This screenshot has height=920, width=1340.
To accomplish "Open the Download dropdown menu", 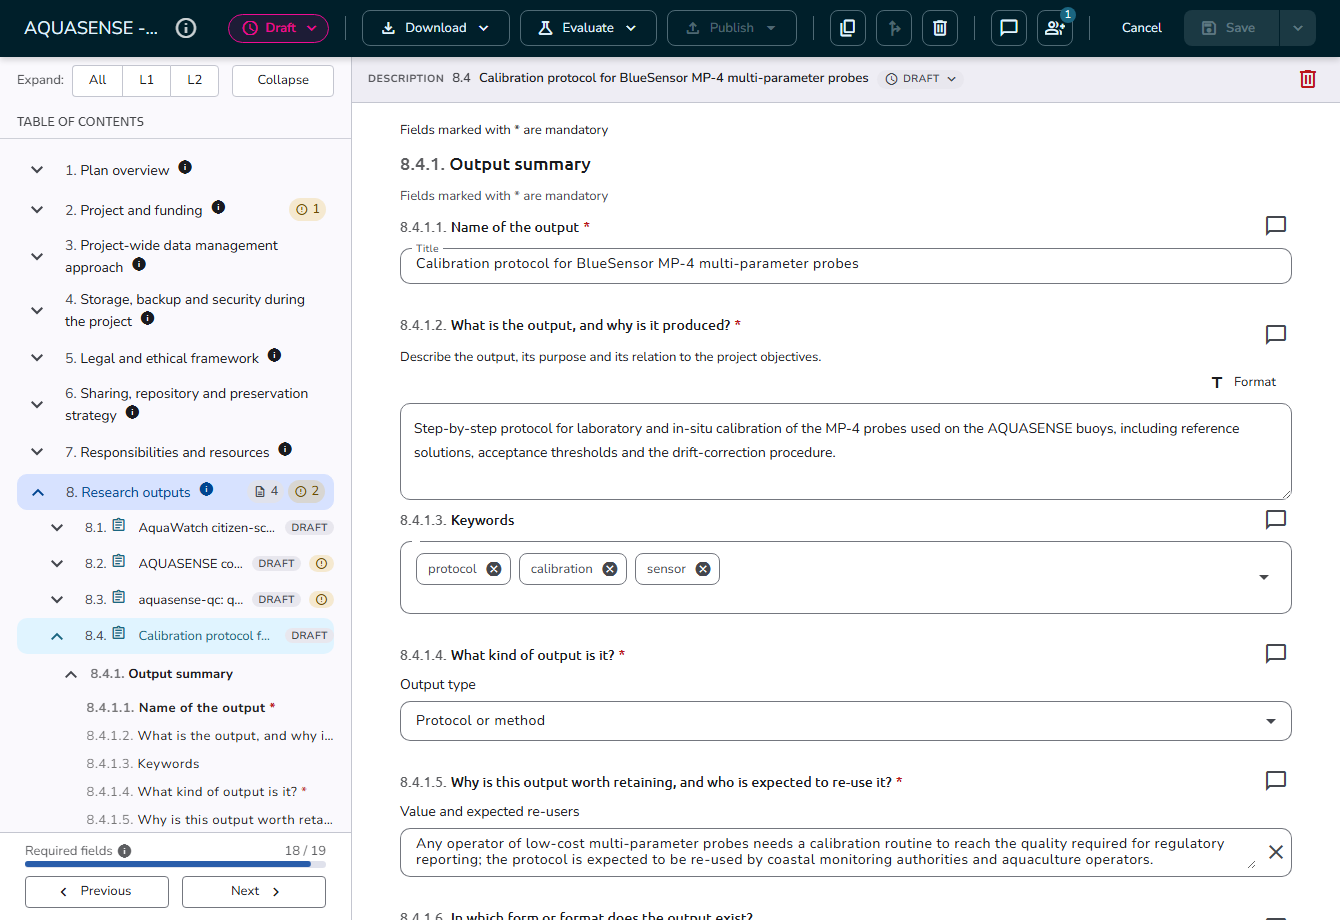I will pos(436,28).
